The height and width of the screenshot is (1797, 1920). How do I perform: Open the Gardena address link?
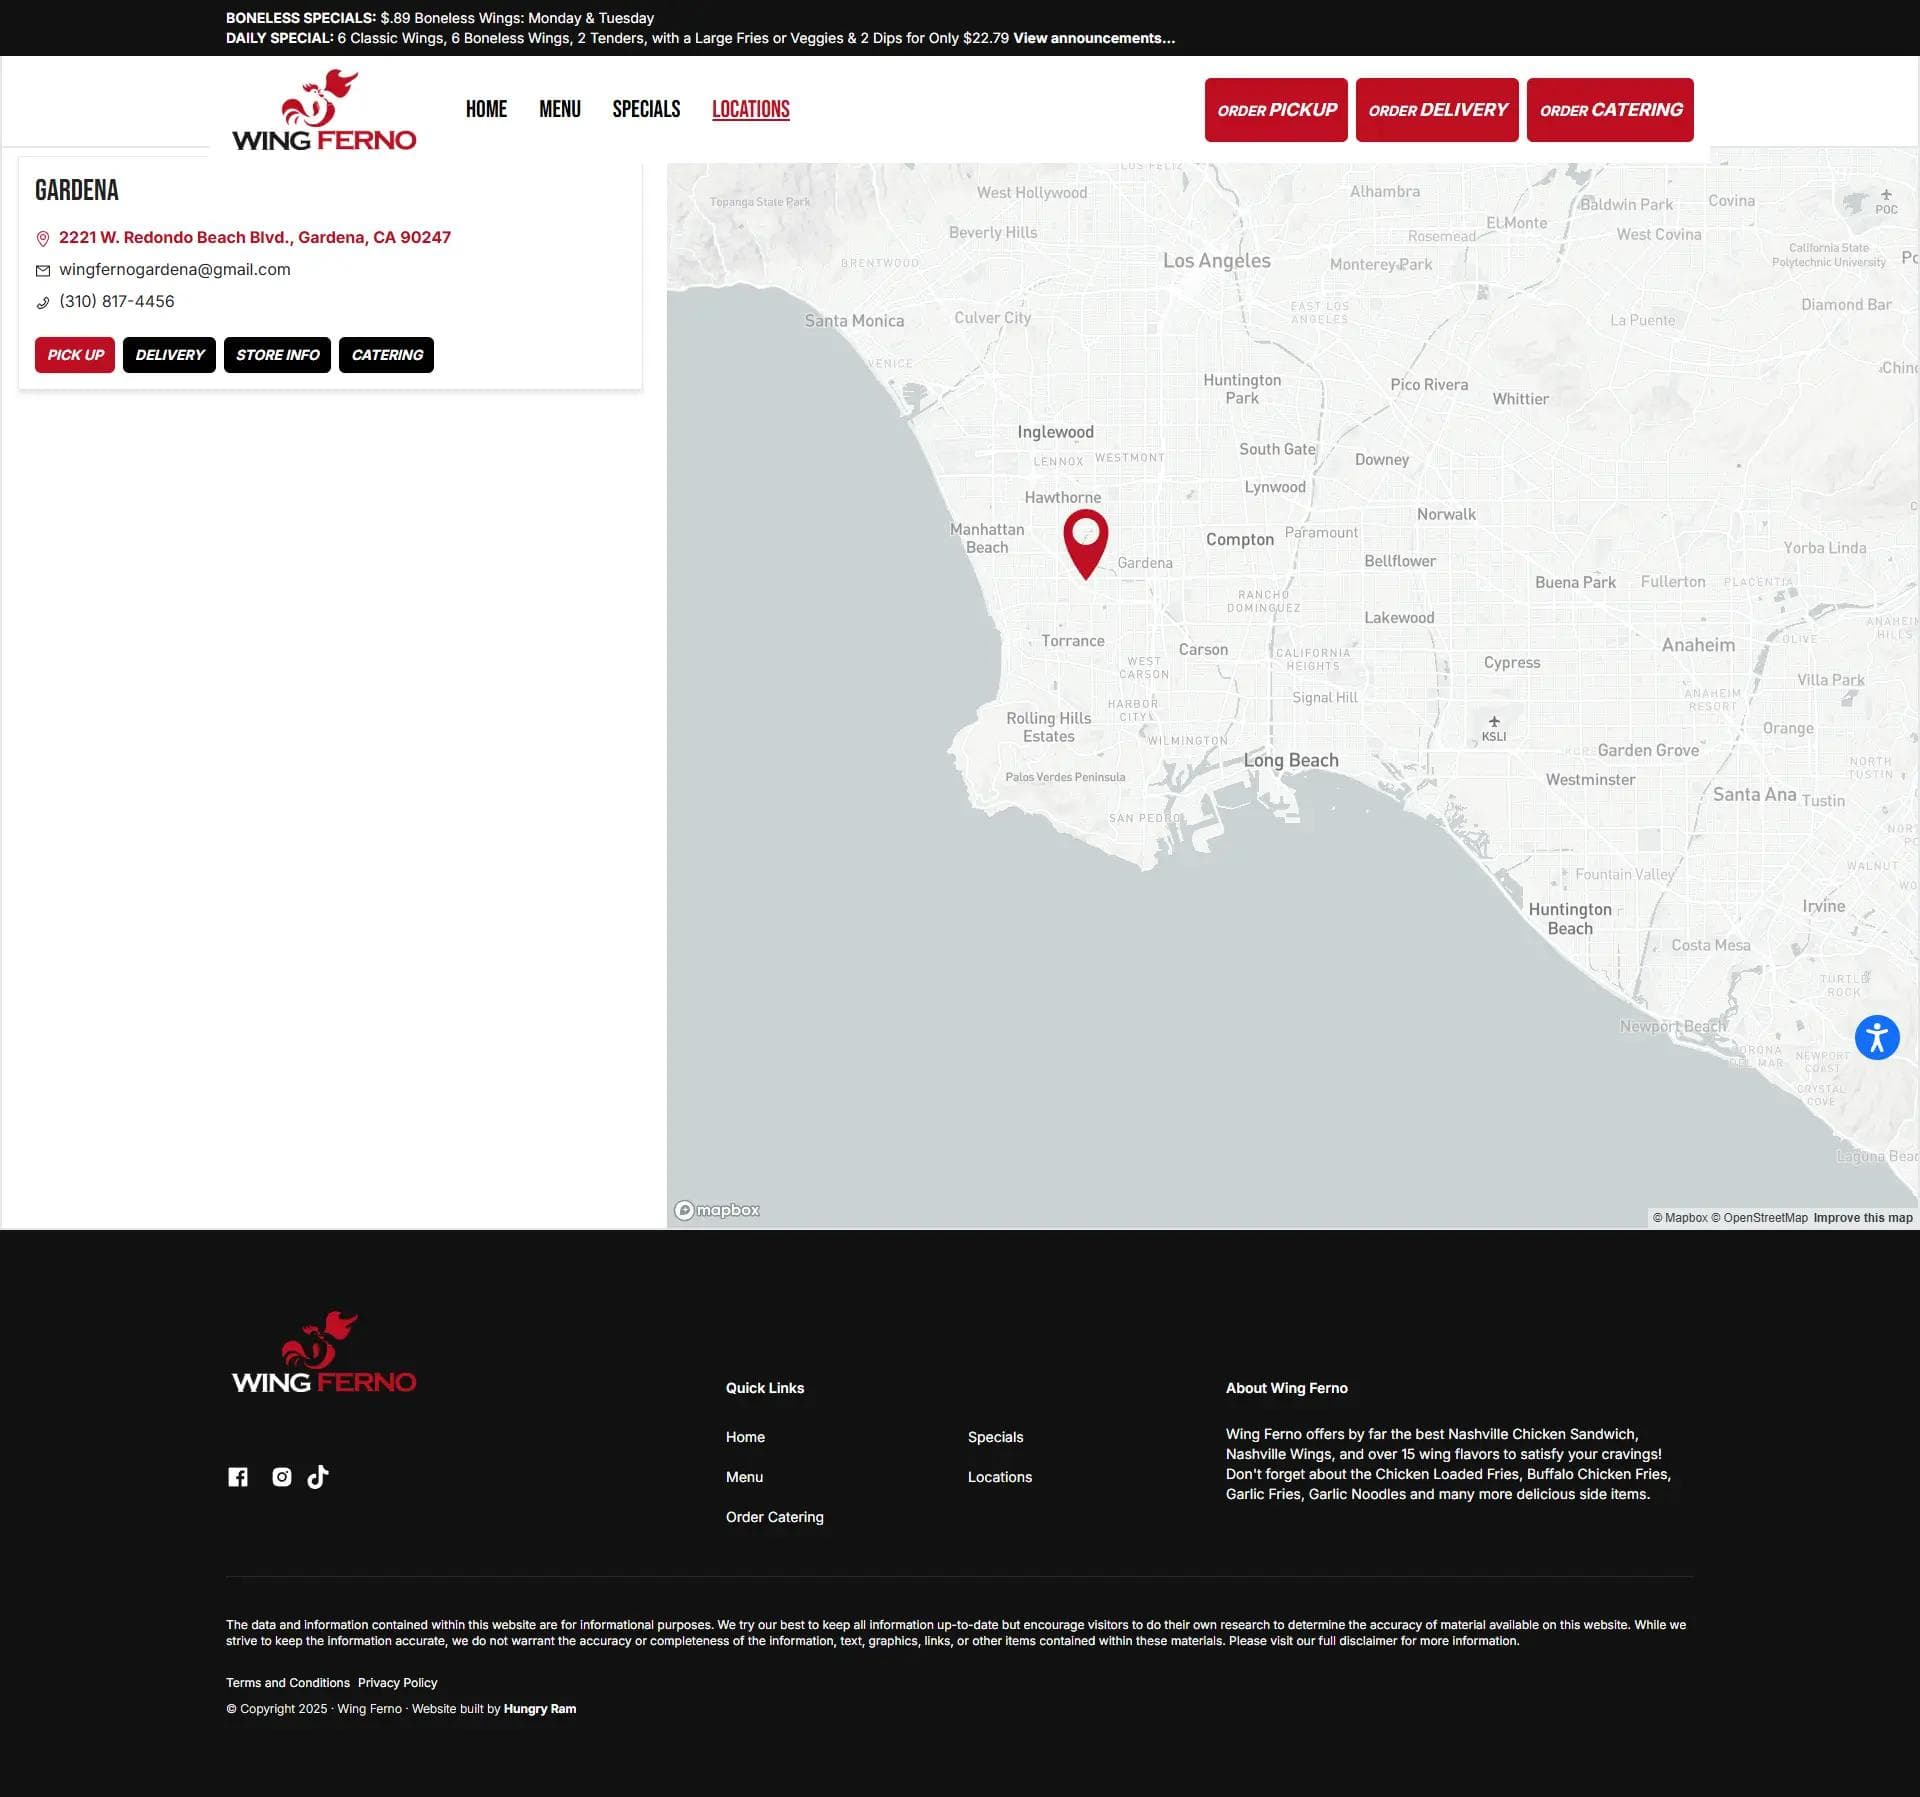(255, 237)
